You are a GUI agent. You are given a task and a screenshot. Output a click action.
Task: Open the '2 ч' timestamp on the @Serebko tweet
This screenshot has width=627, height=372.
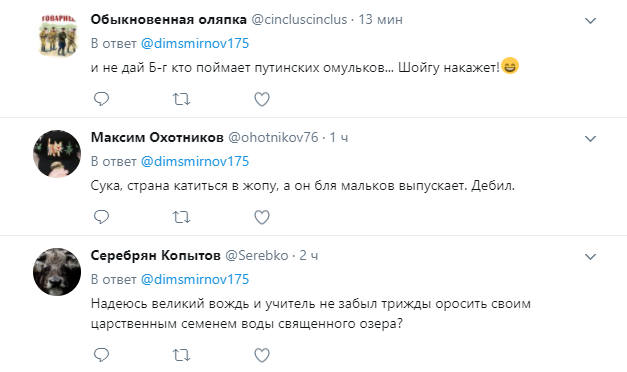point(309,255)
